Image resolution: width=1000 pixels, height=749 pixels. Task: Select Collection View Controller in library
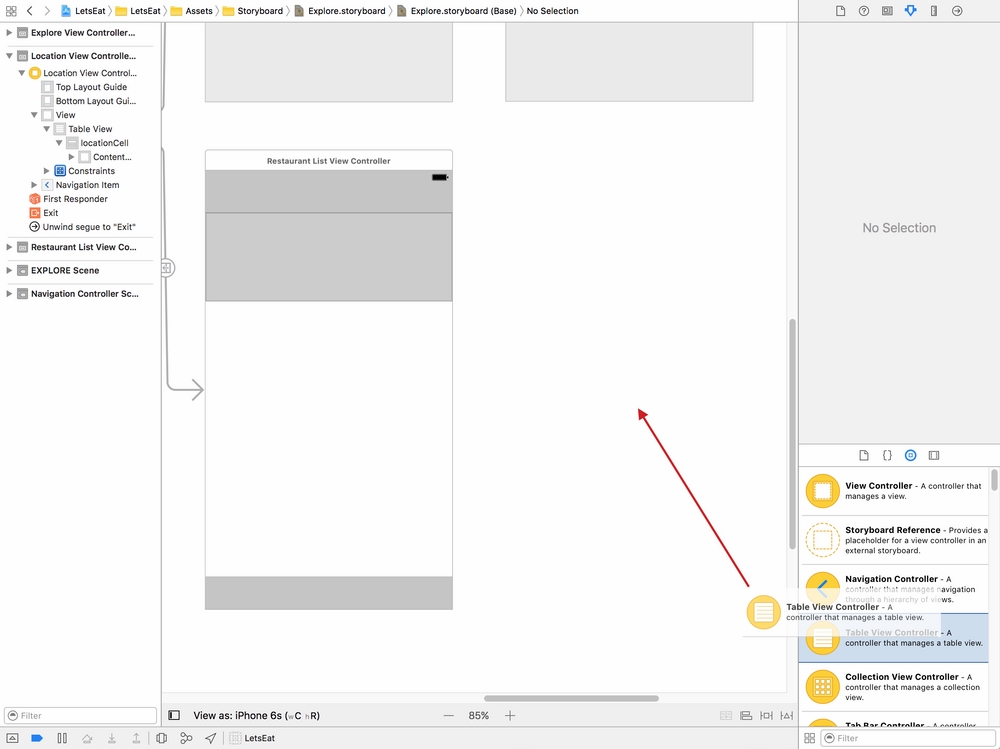click(x=894, y=687)
